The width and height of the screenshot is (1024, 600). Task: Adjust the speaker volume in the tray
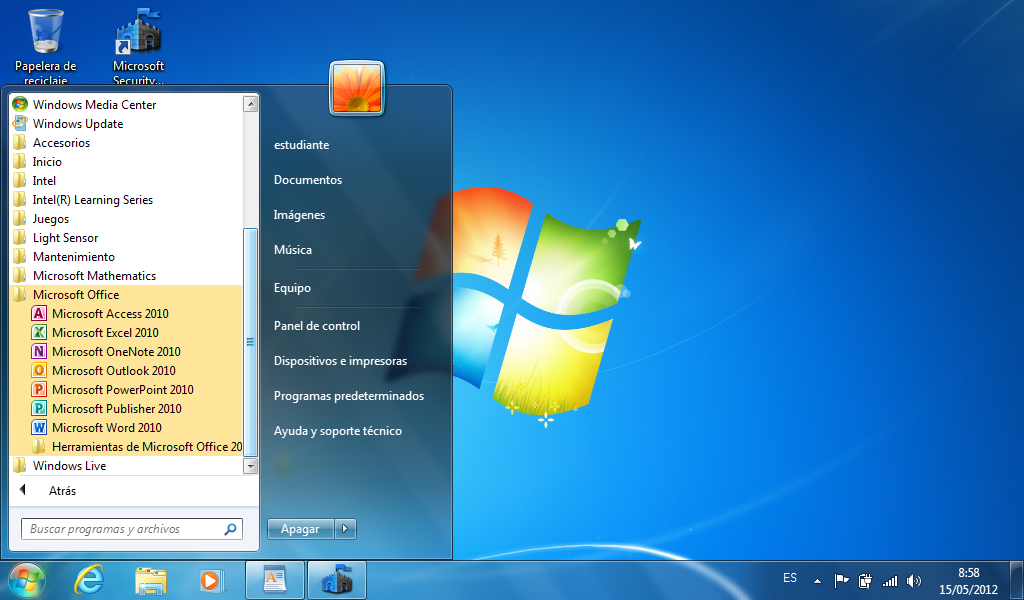pyautogui.click(x=914, y=579)
